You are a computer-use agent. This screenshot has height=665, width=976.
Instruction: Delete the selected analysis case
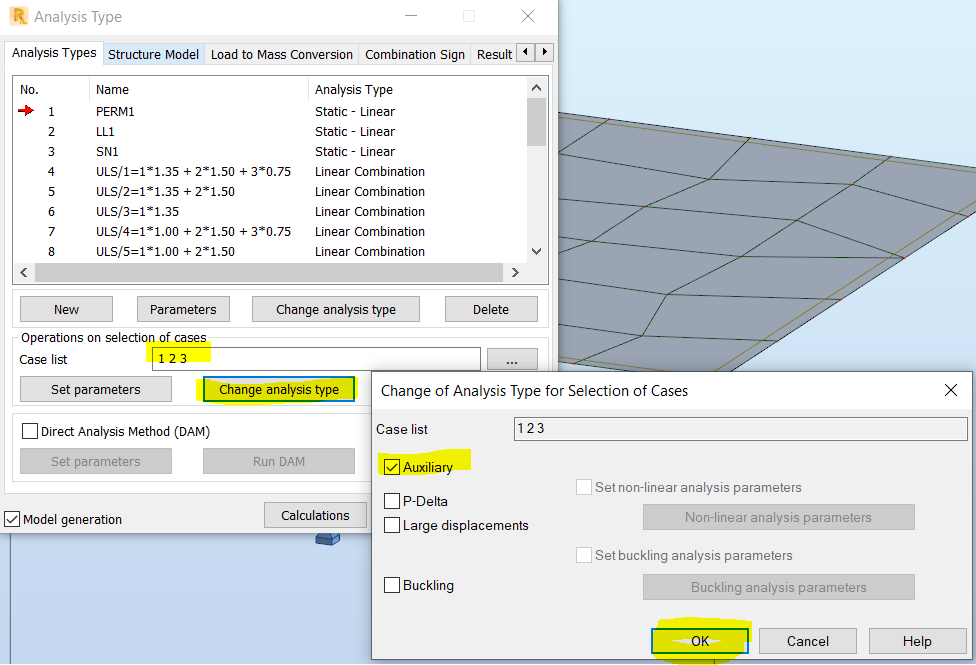[x=491, y=309]
